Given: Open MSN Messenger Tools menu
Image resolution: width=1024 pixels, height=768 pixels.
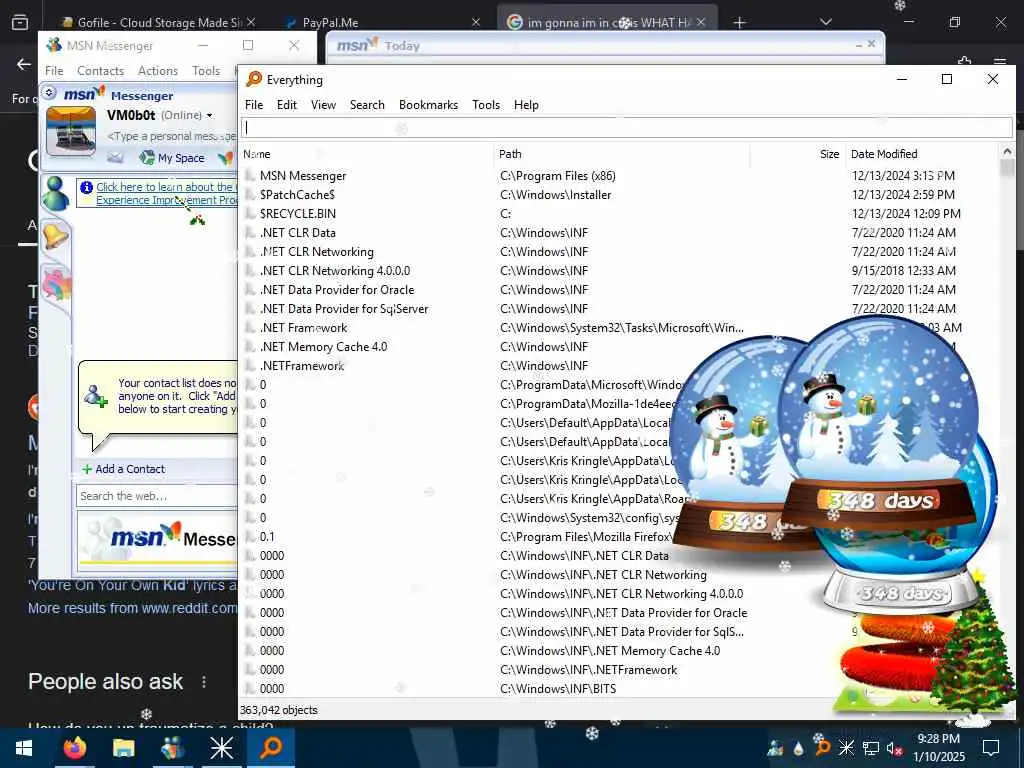Looking at the screenshot, I should 206,71.
